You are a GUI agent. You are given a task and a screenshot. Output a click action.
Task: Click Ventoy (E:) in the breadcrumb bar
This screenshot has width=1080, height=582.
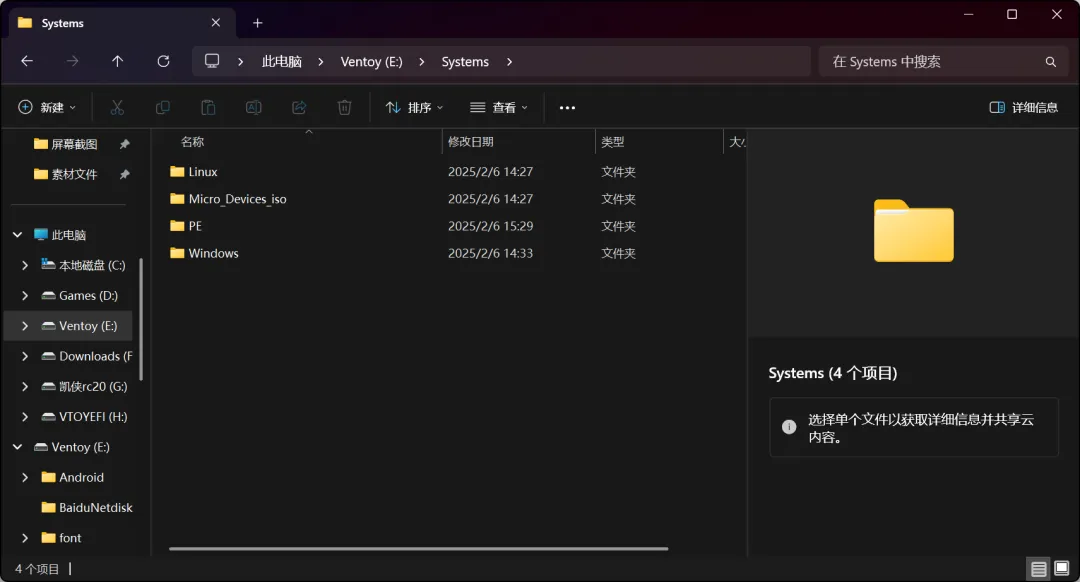click(371, 61)
